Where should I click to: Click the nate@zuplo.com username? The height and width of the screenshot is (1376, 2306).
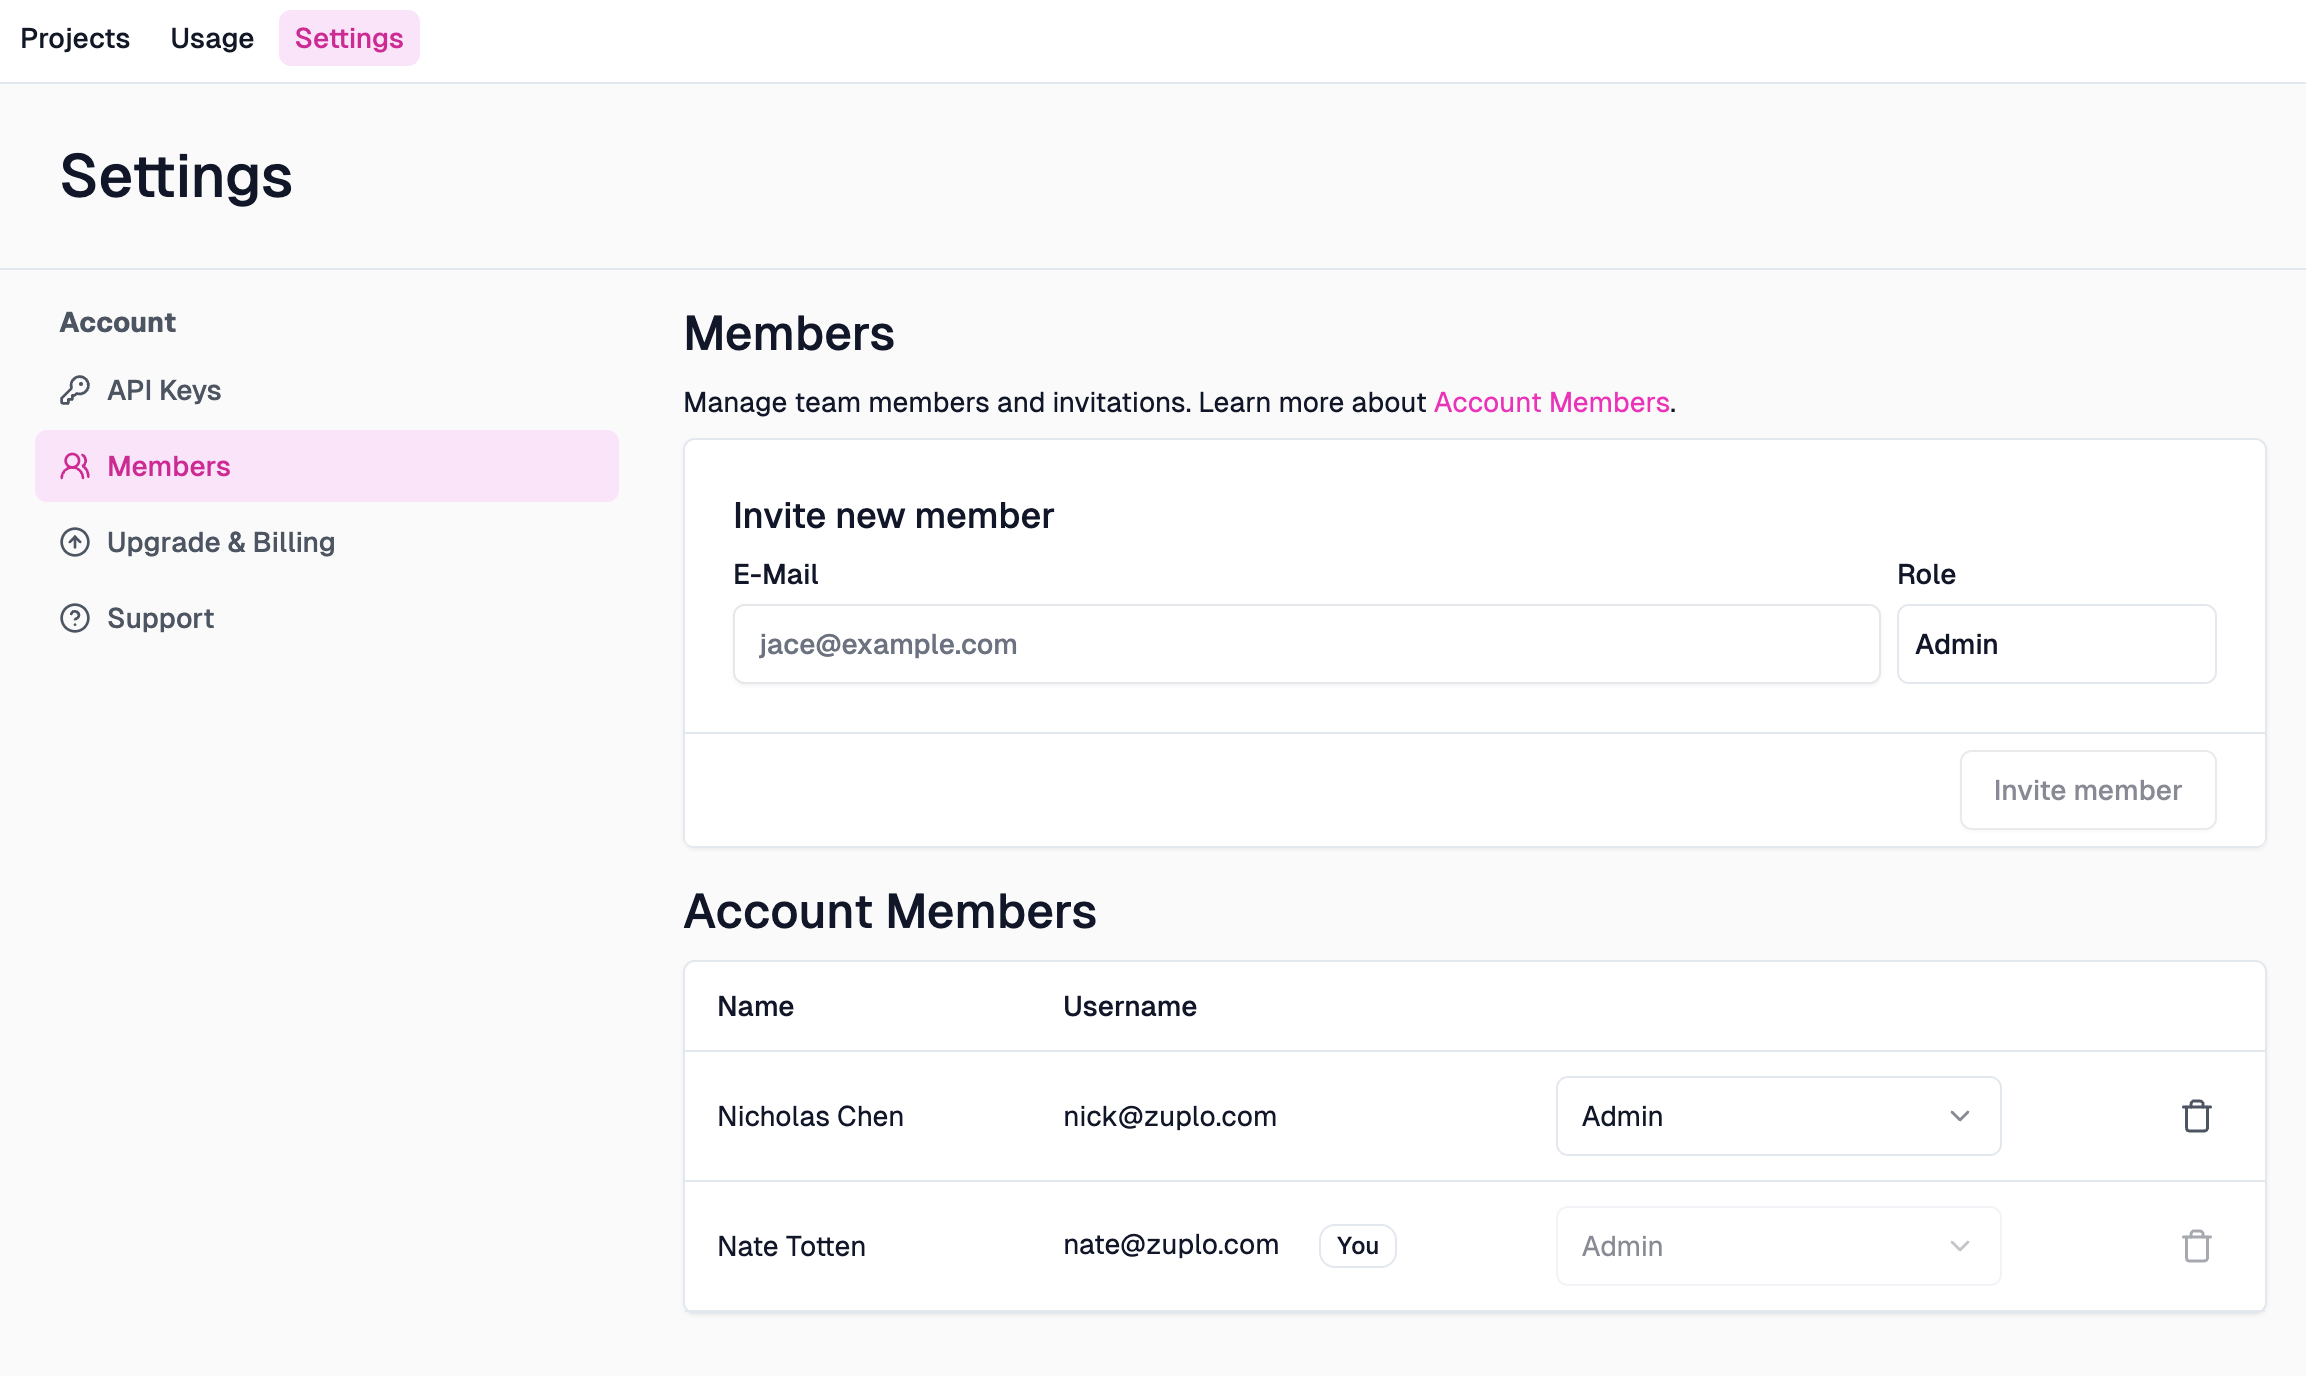[1171, 1244]
